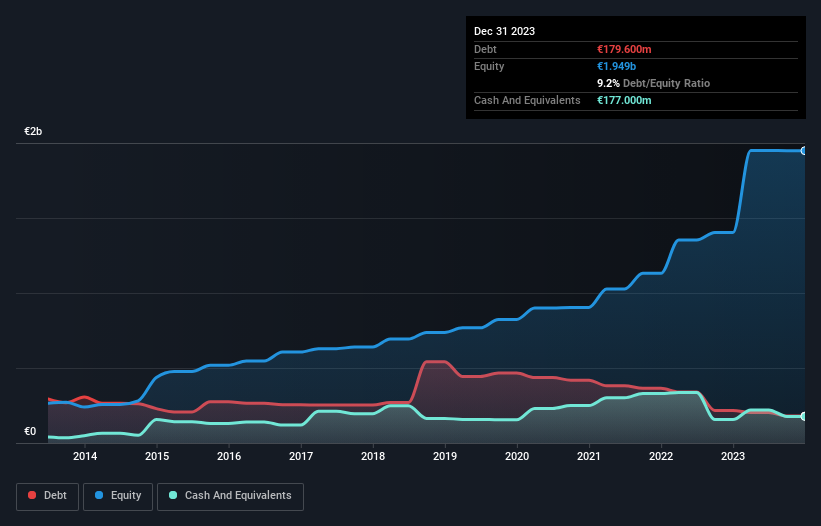Click the Dec 31 2023 tooltip date
Viewport: 821px width, 526px height.
click(504, 31)
